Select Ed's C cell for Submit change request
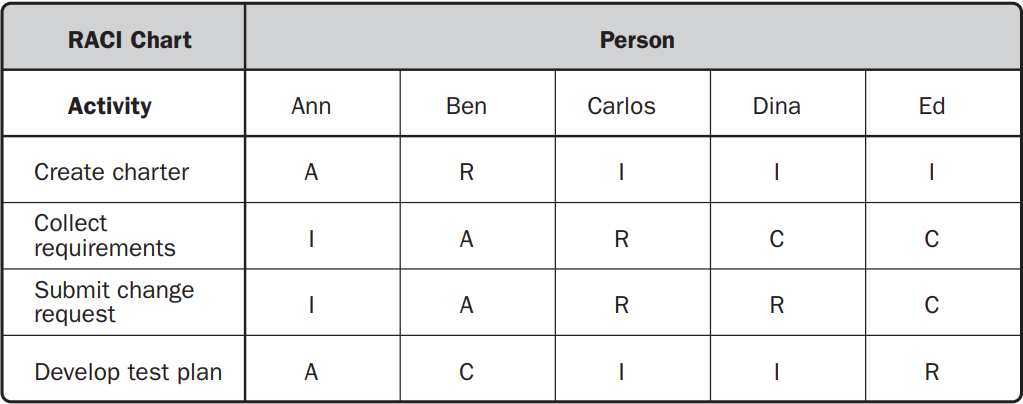1023x404 pixels. click(x=931, y=306)
